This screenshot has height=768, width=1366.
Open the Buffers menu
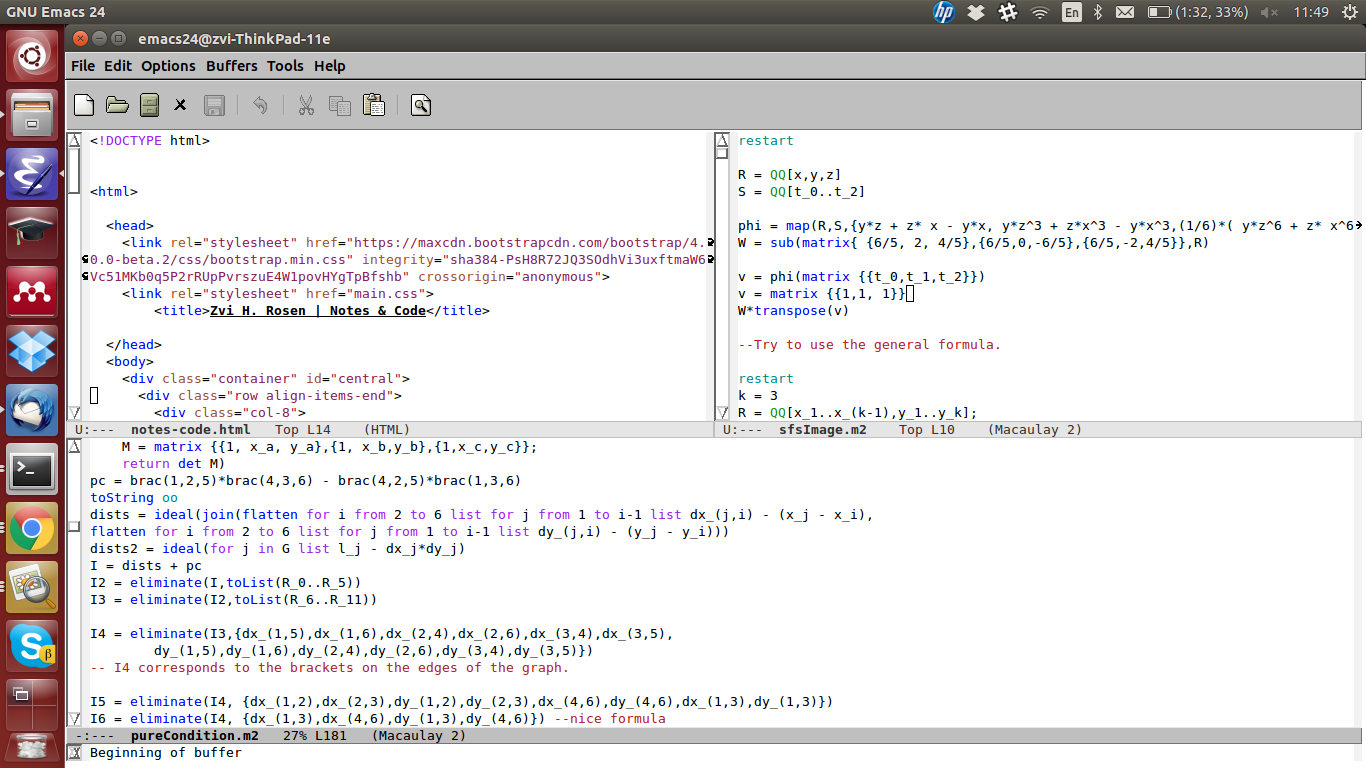[x=231, y=66]
